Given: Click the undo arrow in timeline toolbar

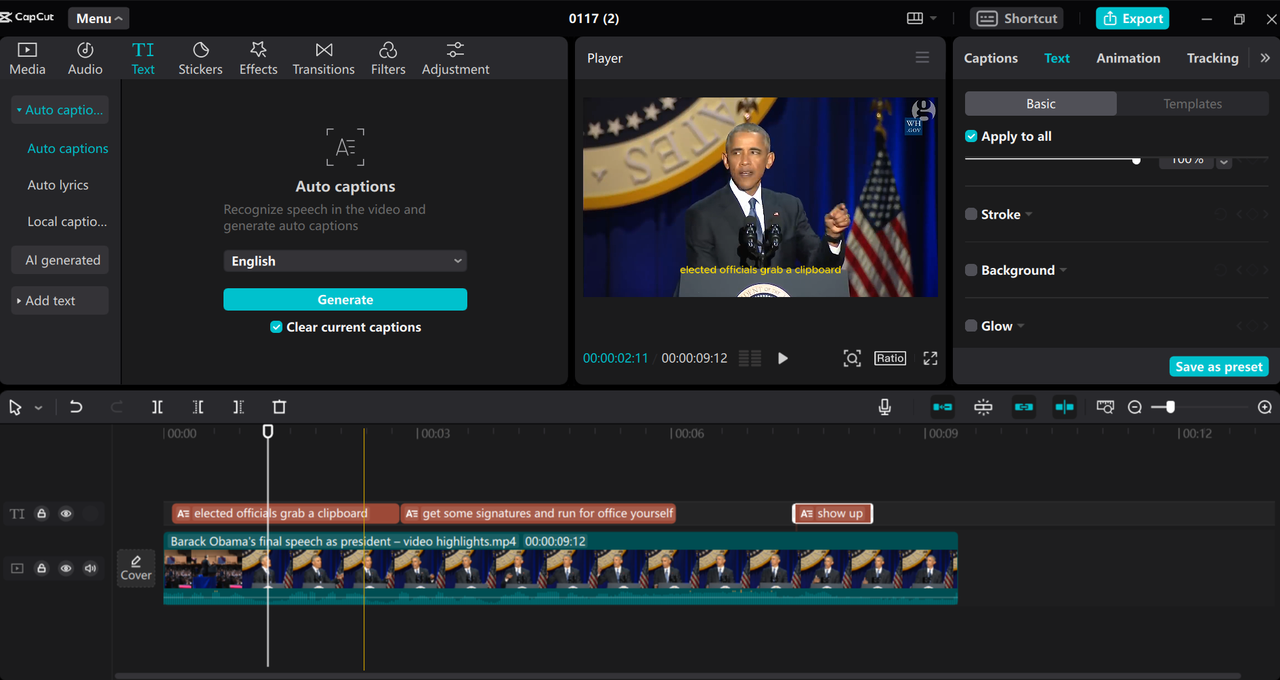Looking at the screenshot, I should tap(76, 407).
